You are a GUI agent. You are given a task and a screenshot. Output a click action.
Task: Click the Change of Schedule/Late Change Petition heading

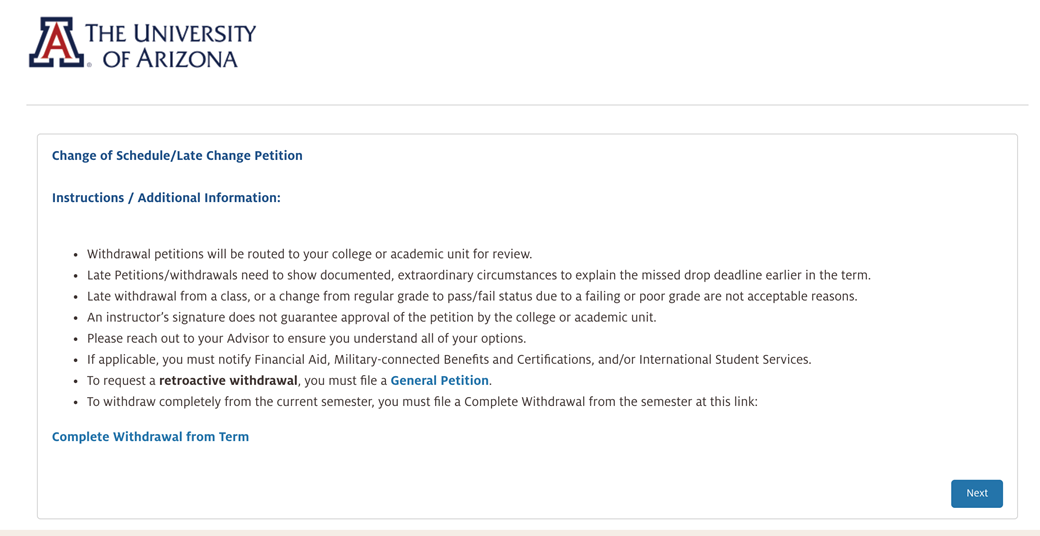coord(177,156)
